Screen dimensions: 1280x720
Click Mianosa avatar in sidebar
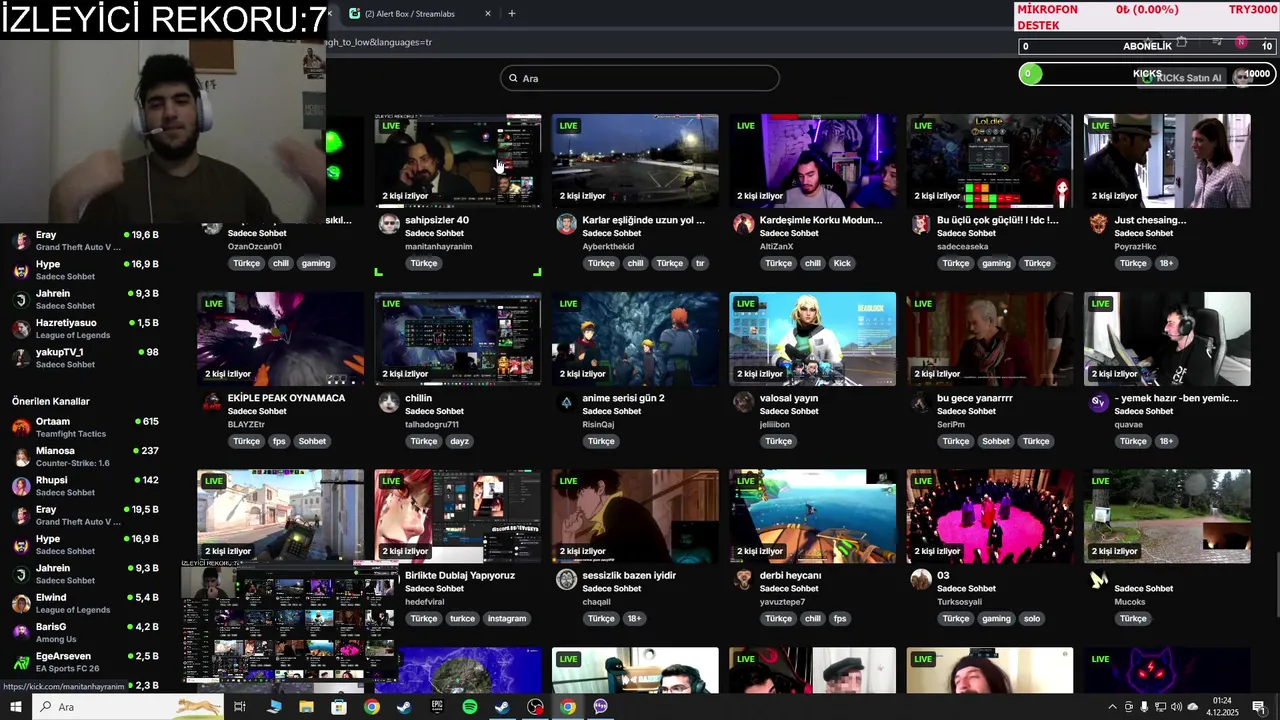(x=21, y=457)
